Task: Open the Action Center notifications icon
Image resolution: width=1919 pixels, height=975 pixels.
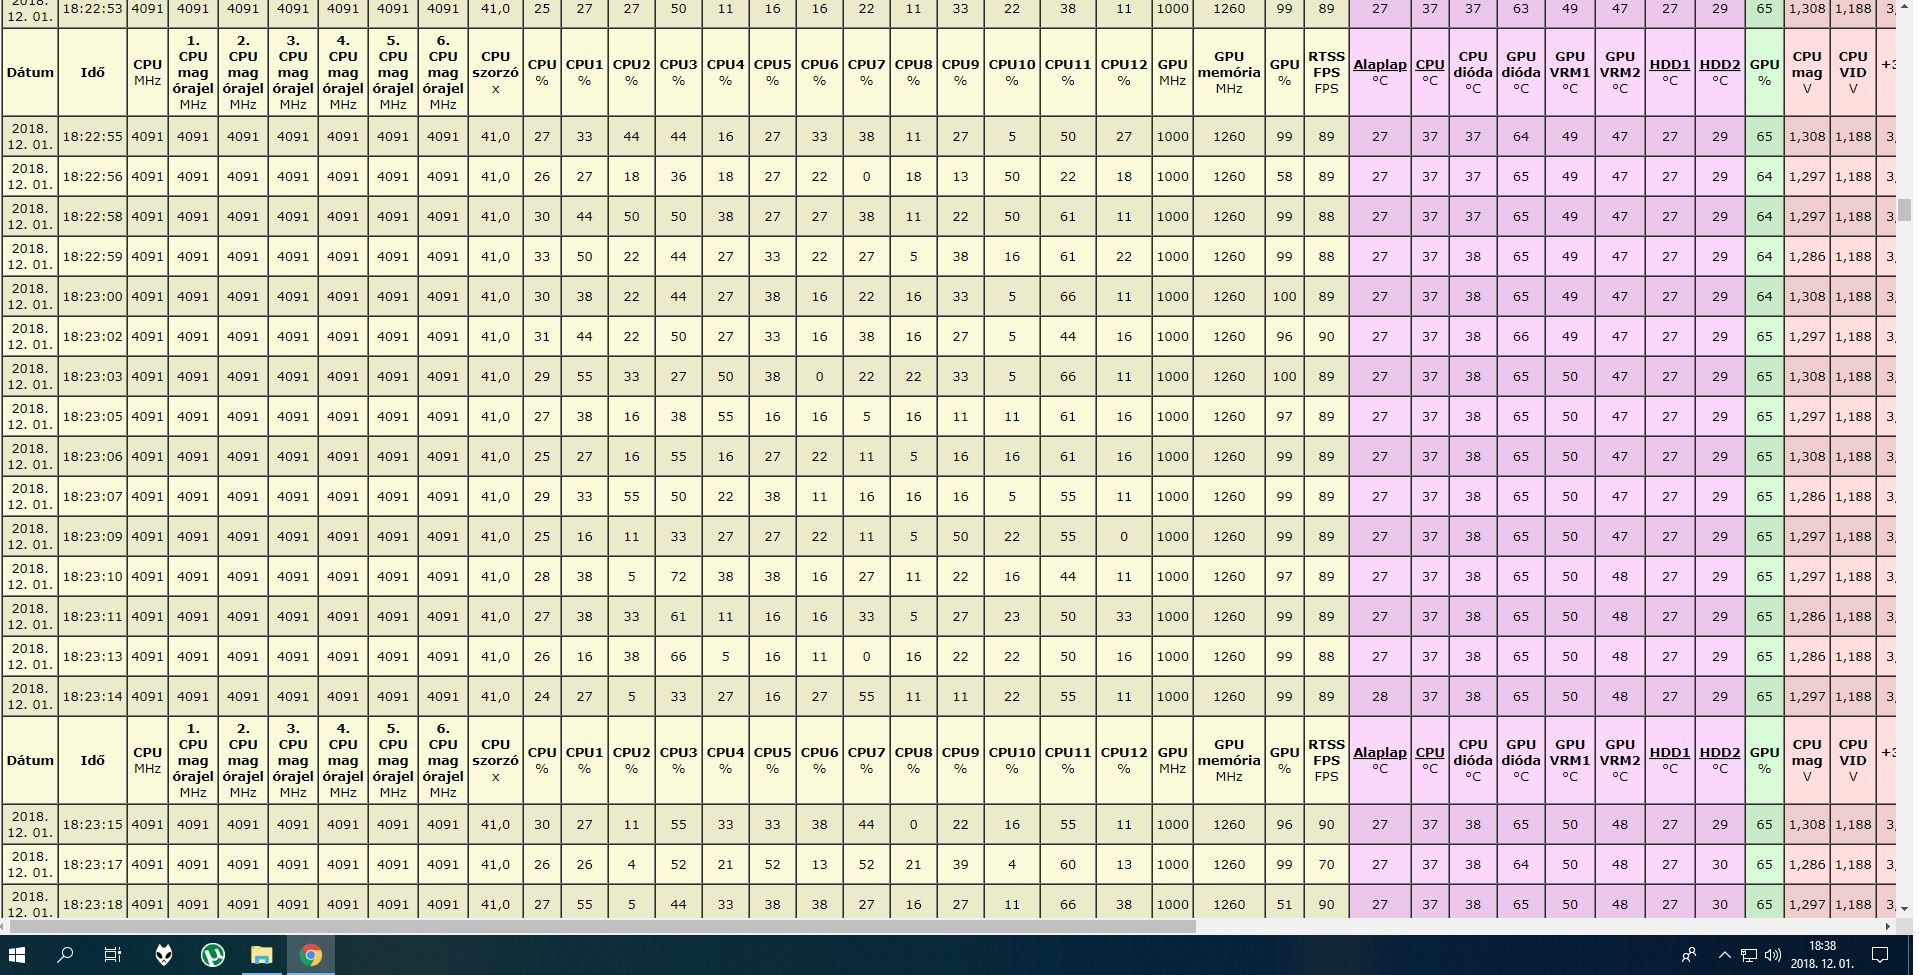Action: (1880, 955)
